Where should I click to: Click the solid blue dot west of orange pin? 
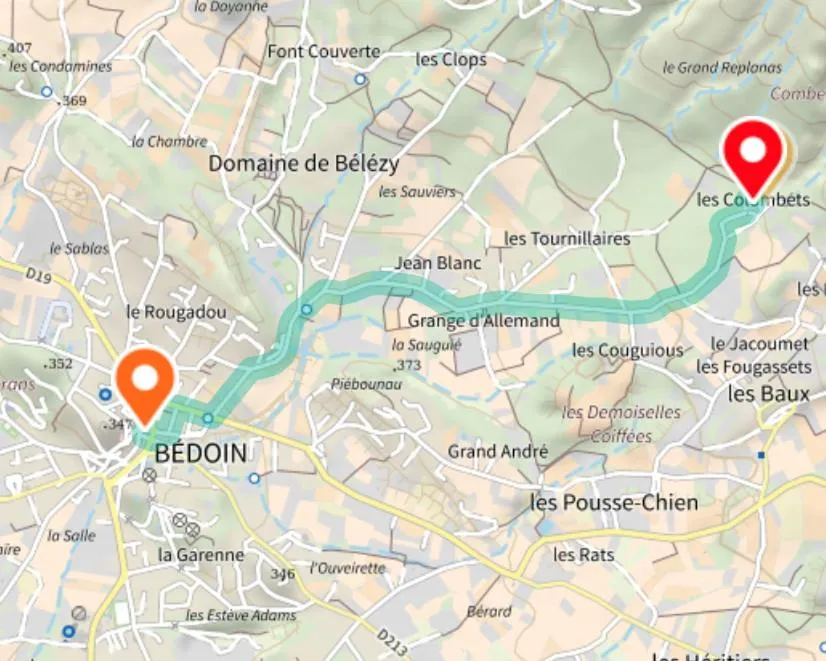(105, 394)
